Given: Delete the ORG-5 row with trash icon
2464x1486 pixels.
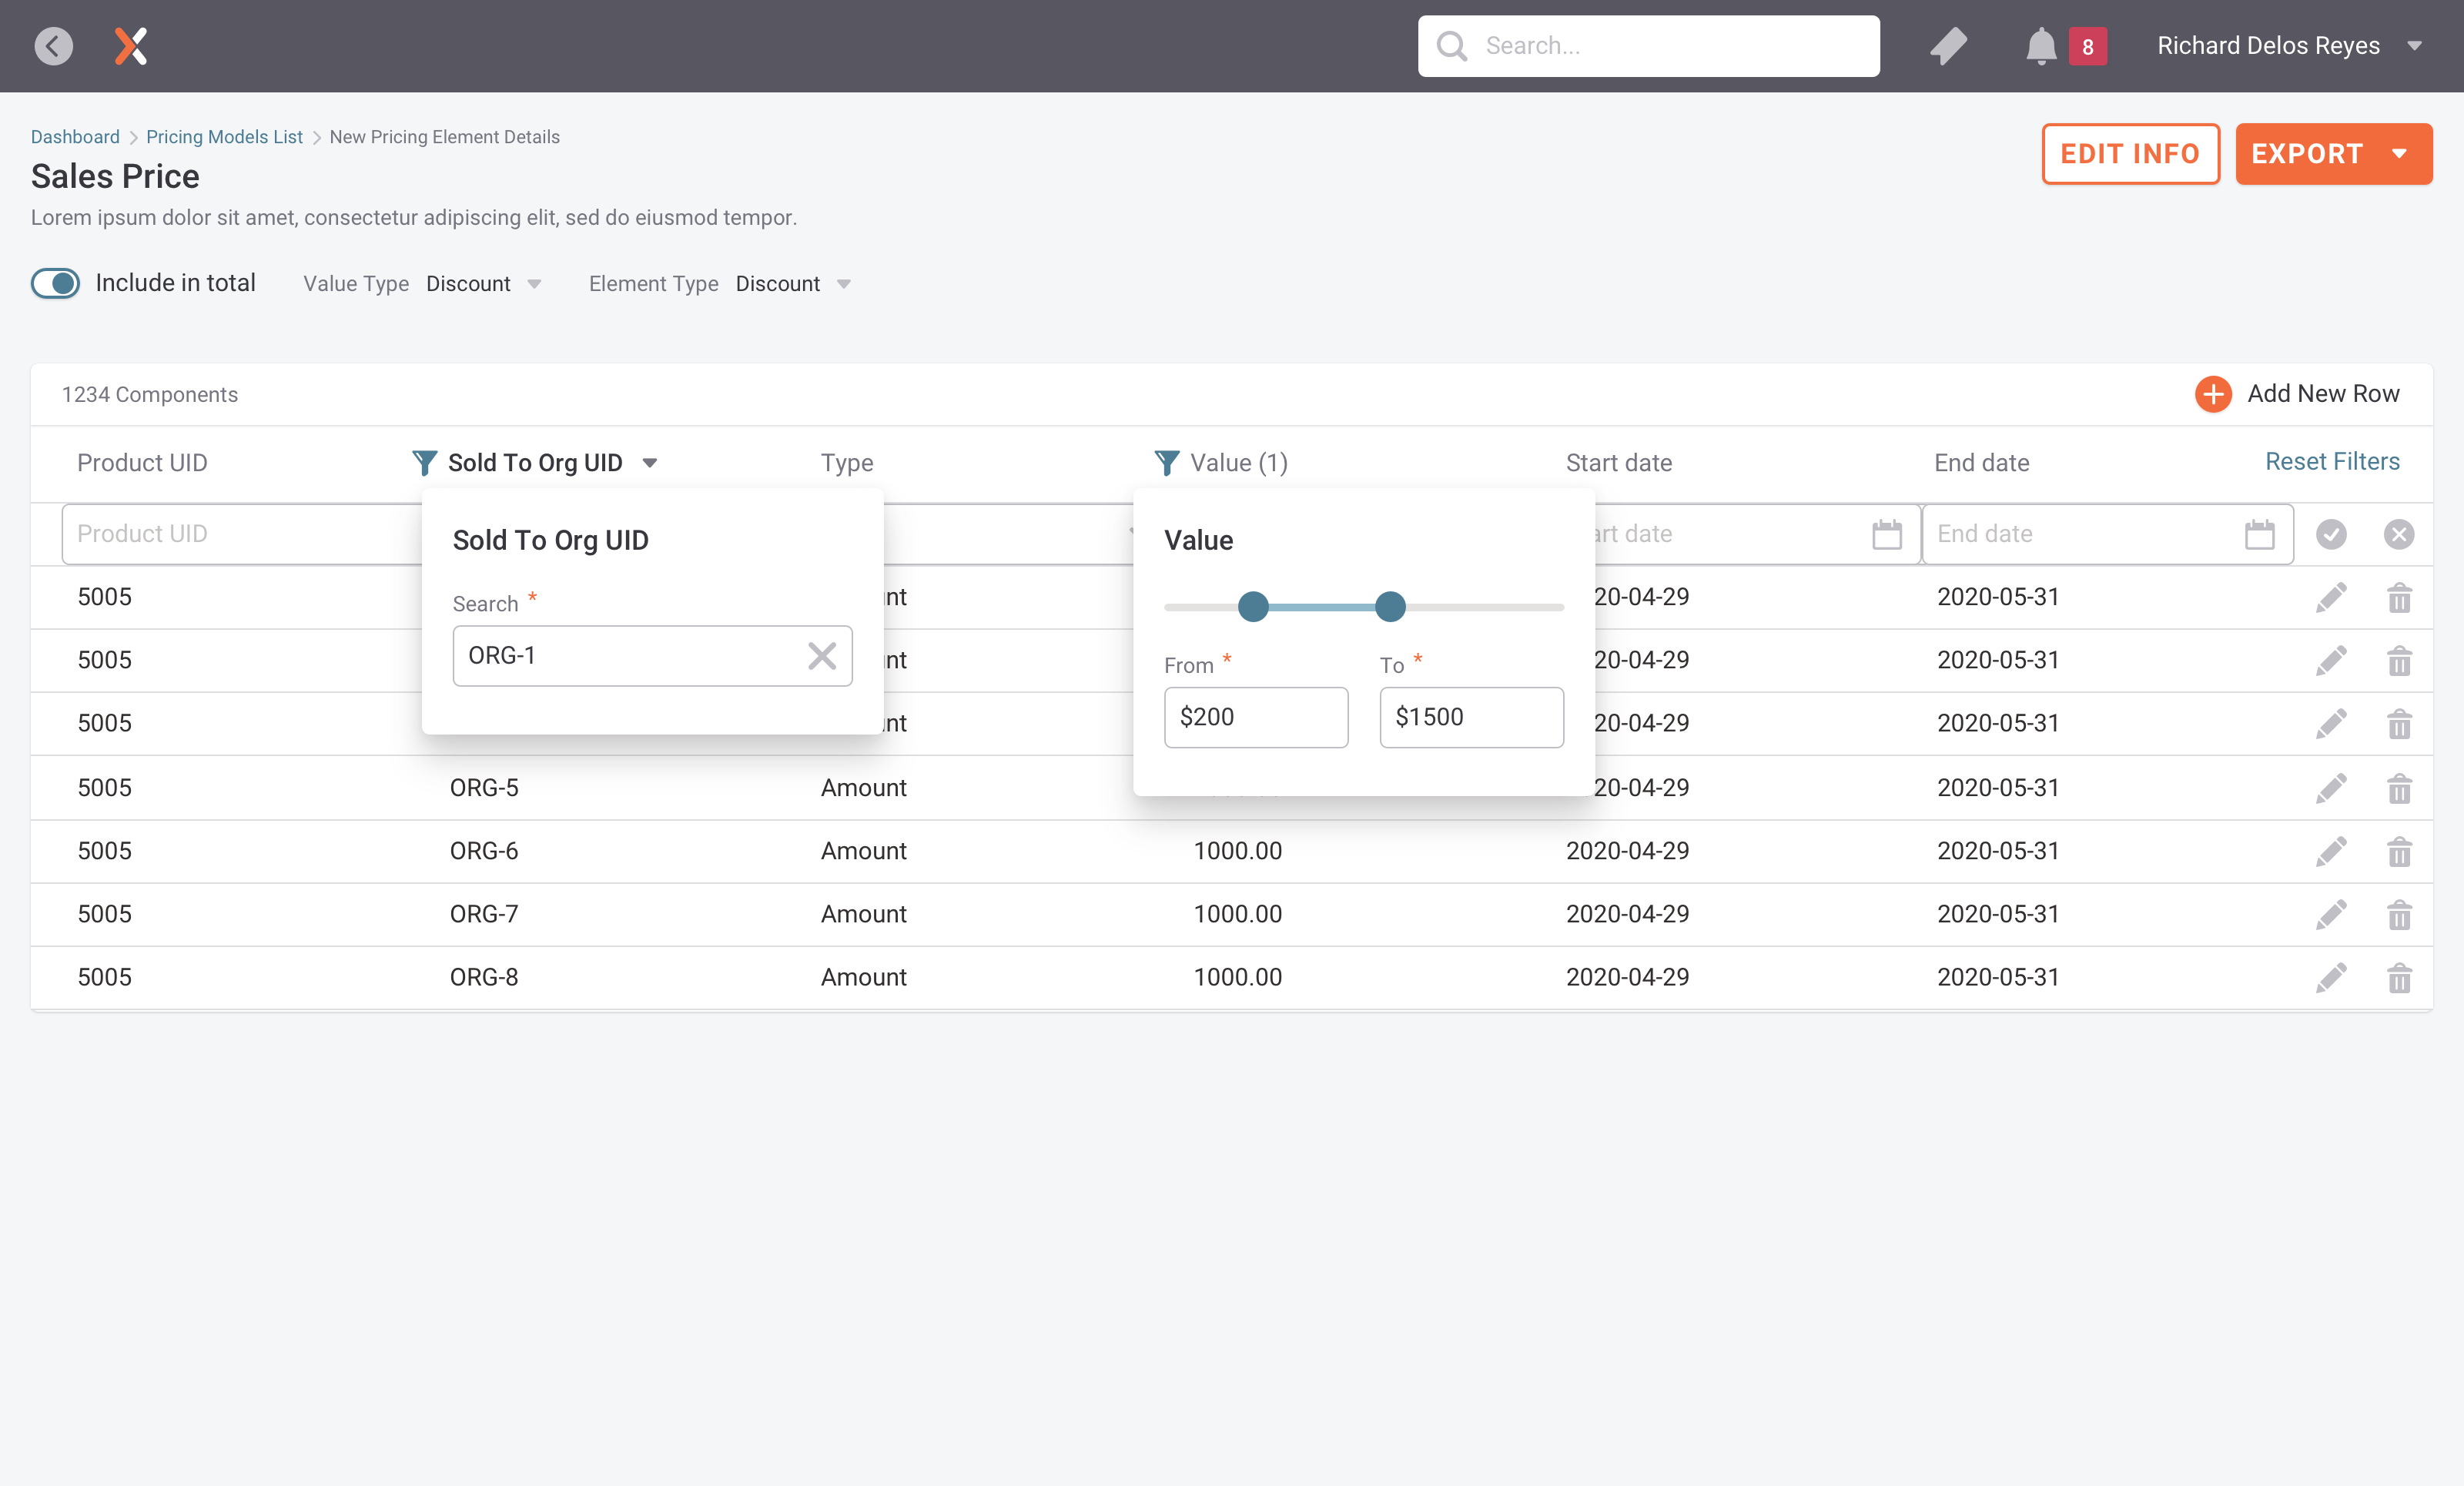Looking at the screenshot, I should (x=2399, y=788).
